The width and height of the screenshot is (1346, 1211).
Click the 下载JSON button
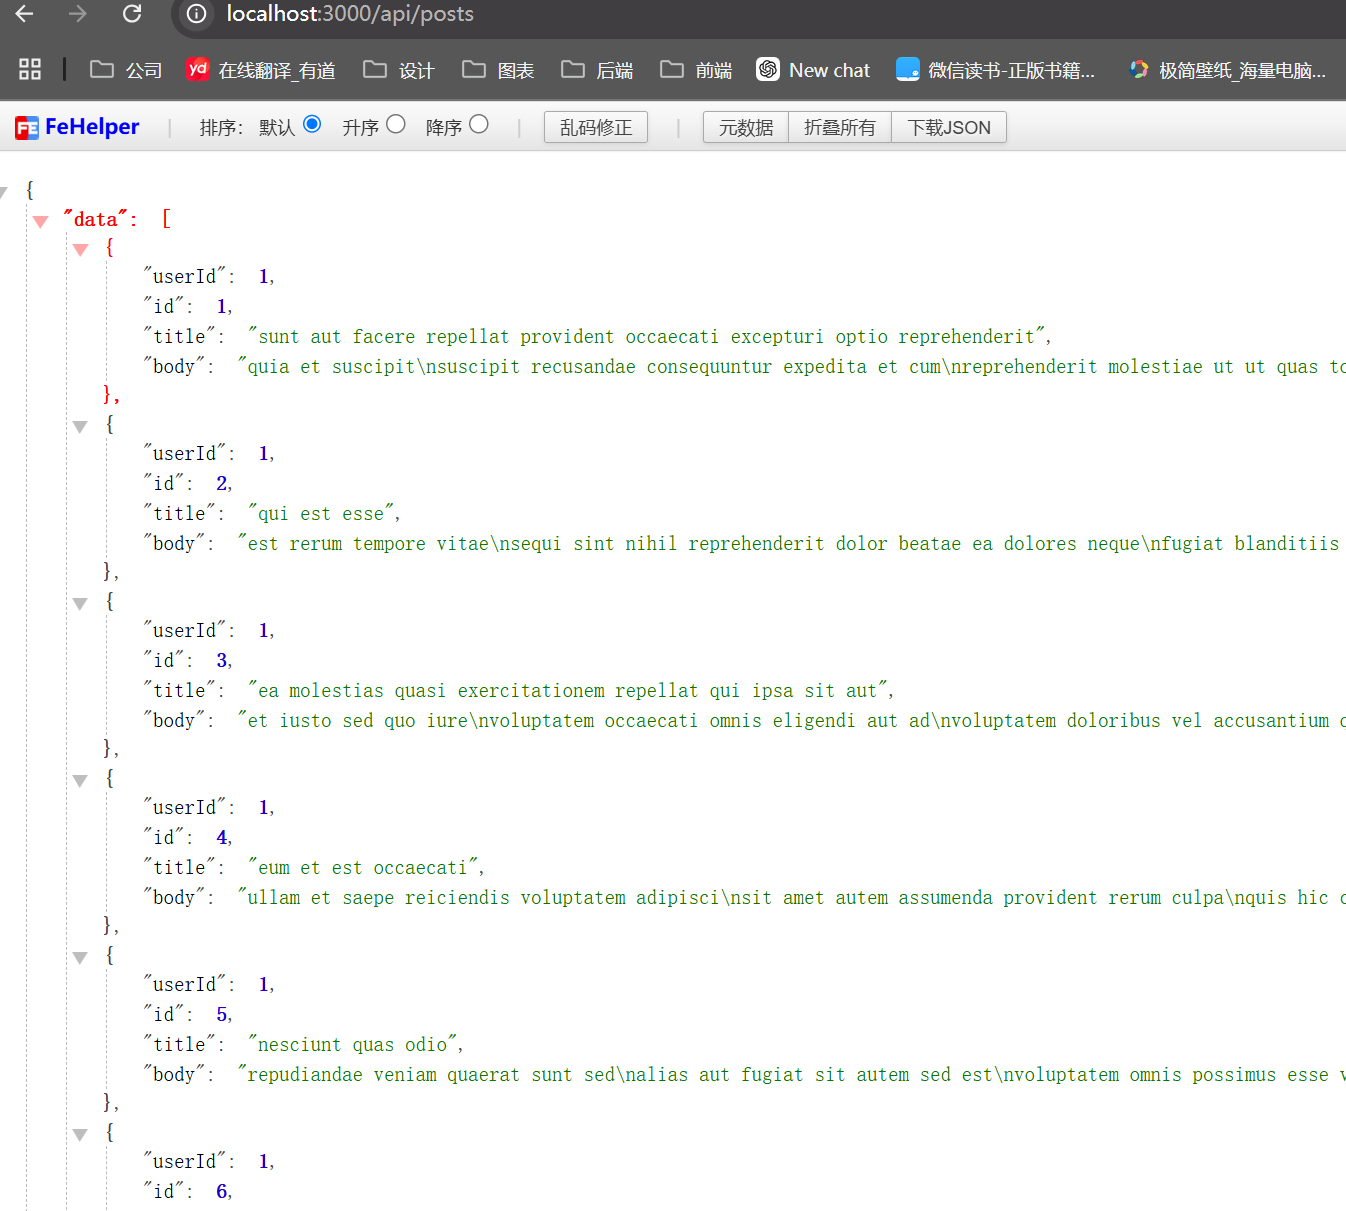949,127
